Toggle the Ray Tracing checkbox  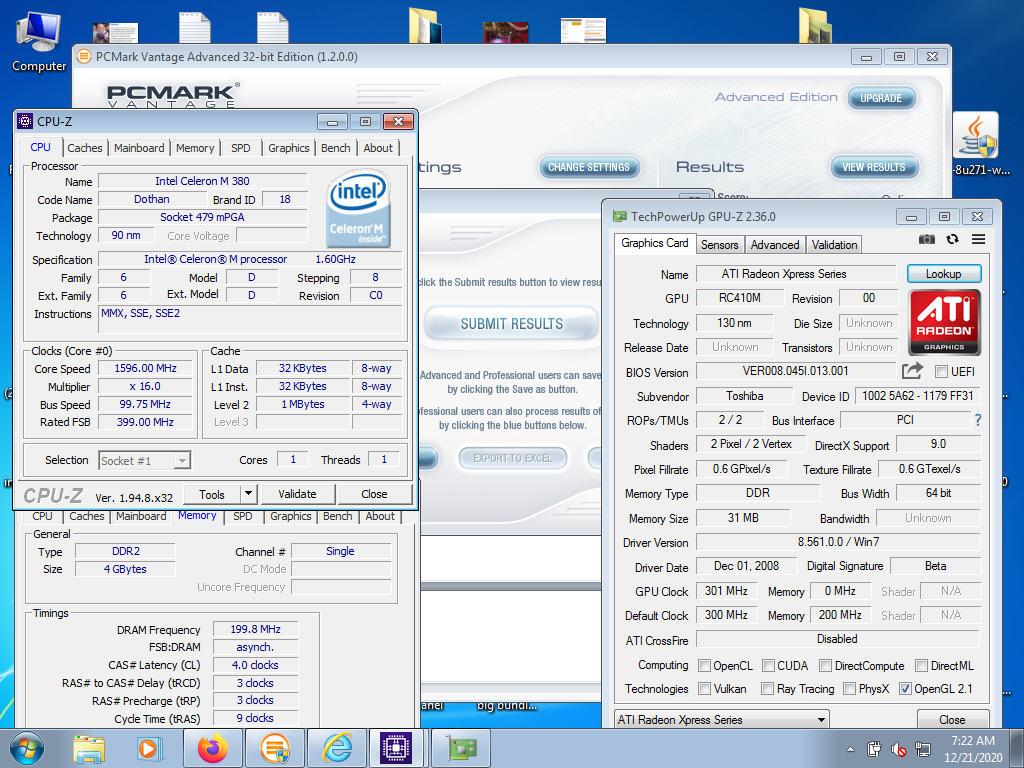[x=768, y=688]
